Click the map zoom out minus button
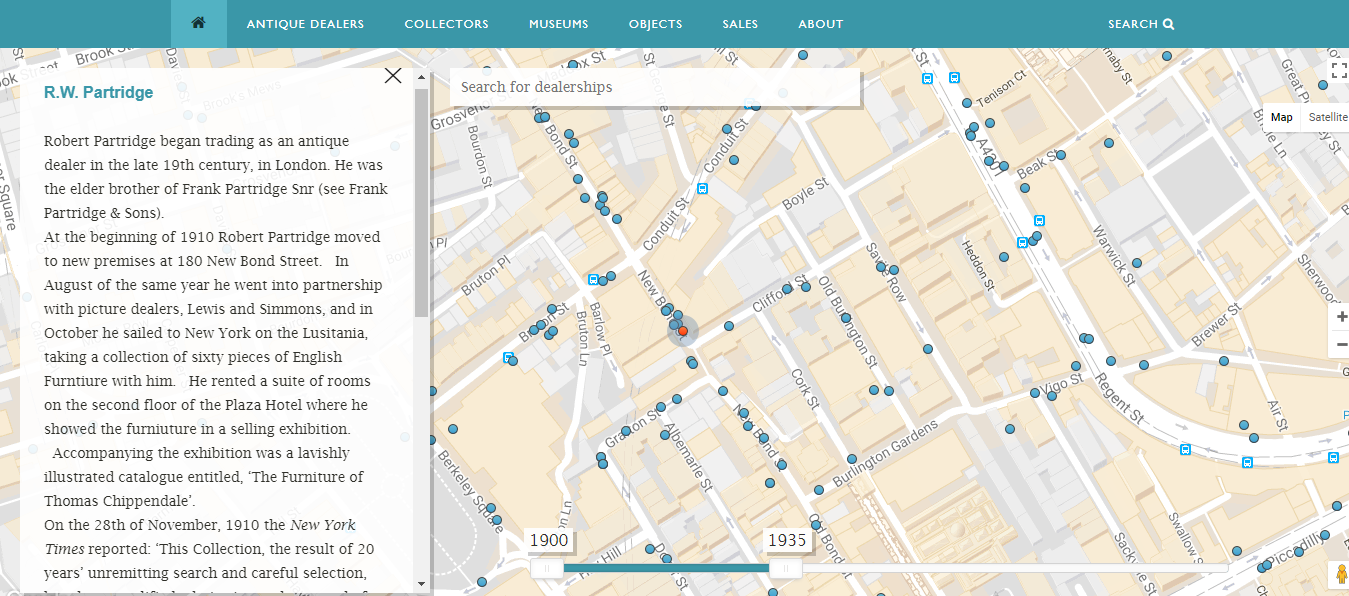This screenshot has height=596, width=1349. [1340, 345]
